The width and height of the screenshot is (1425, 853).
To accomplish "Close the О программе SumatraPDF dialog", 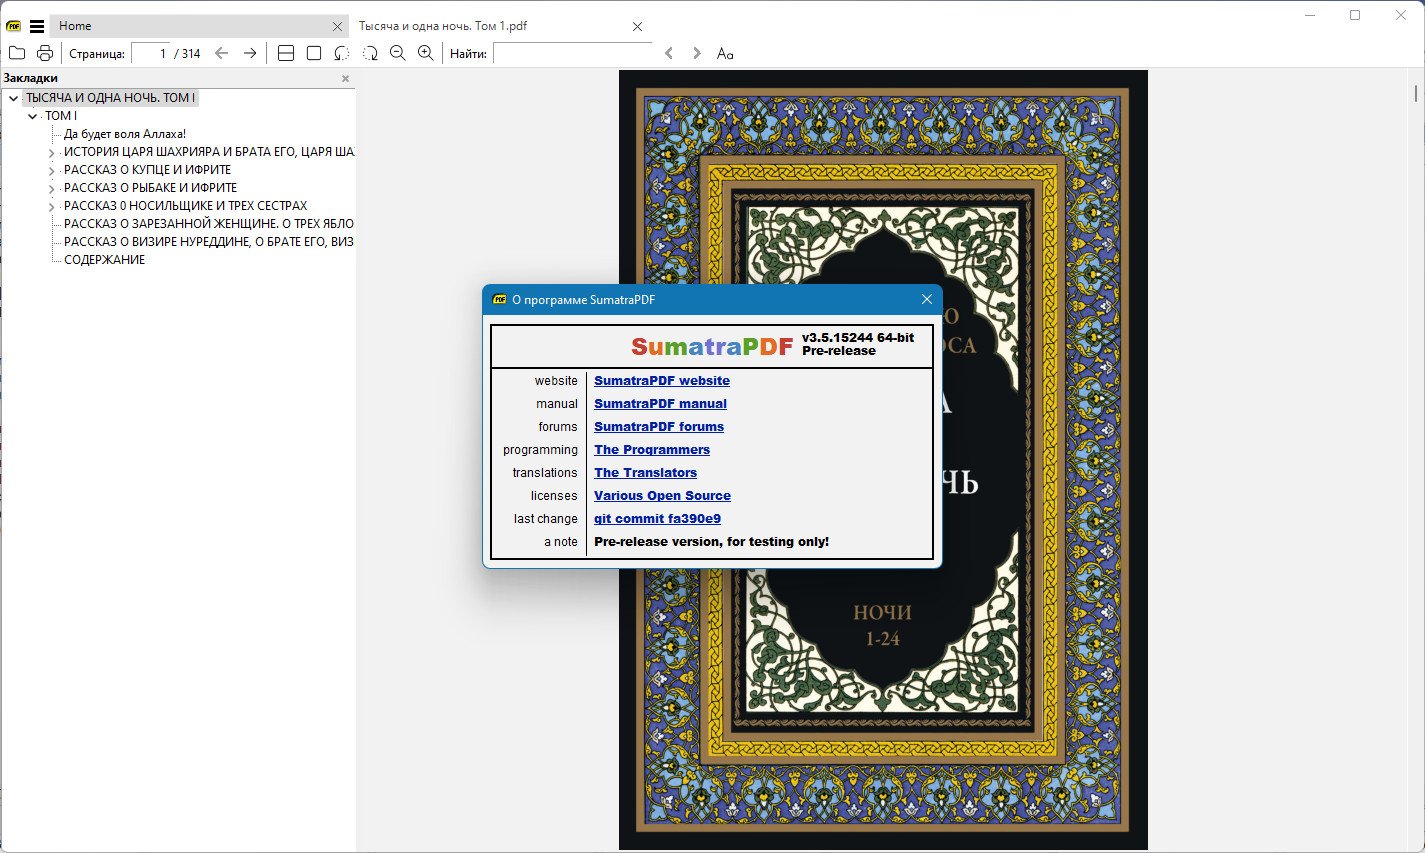I will click(x=927, y=299).
